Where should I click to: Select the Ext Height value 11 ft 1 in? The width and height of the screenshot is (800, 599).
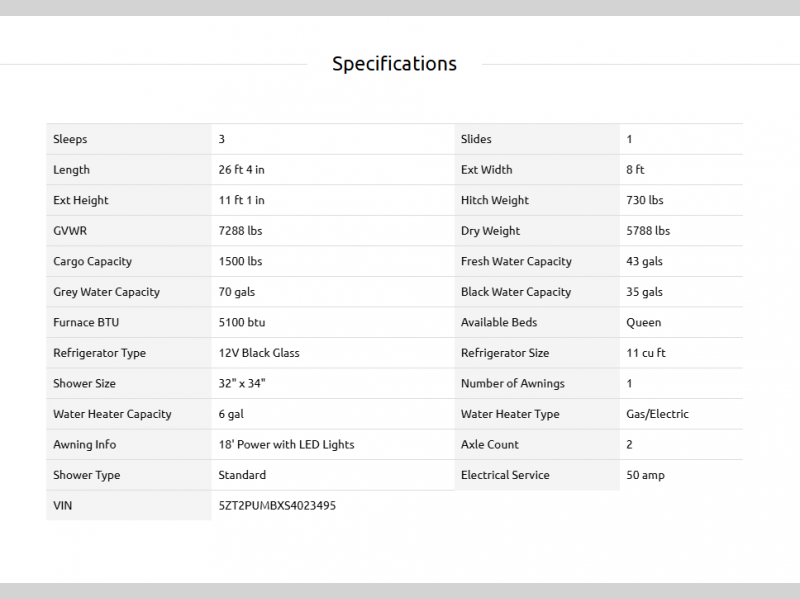pos(242,200)
